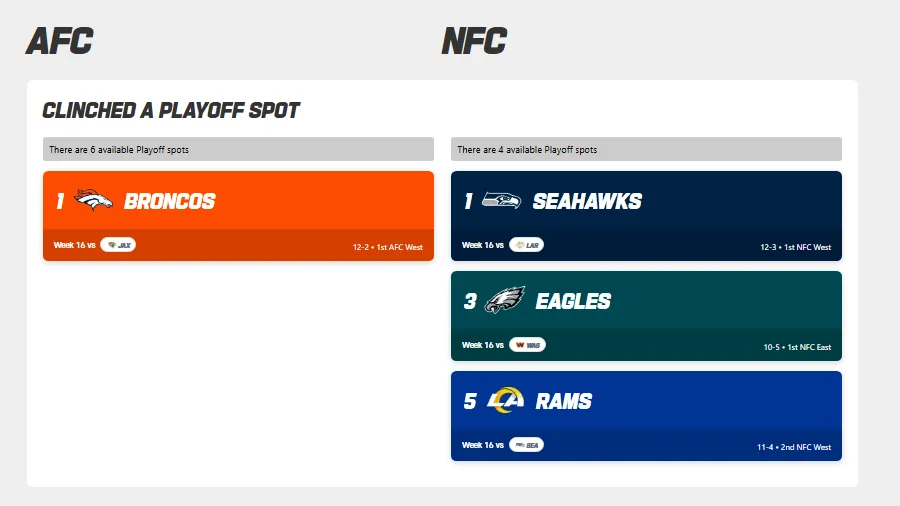Screen dimensions: 900x506
Task: Open the WAS opponent badge
Action: point(527,345)
